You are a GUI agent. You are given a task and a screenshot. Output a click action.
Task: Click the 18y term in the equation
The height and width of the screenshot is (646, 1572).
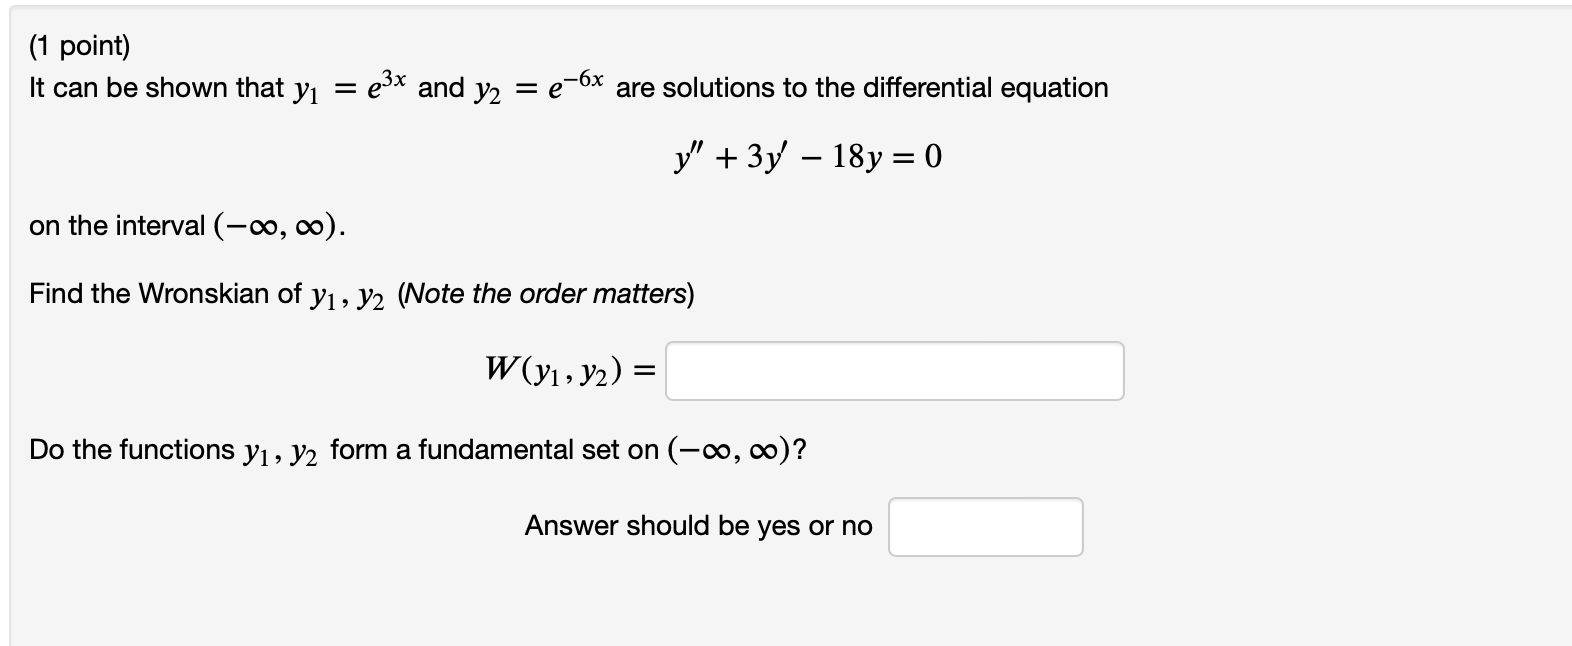859,157
